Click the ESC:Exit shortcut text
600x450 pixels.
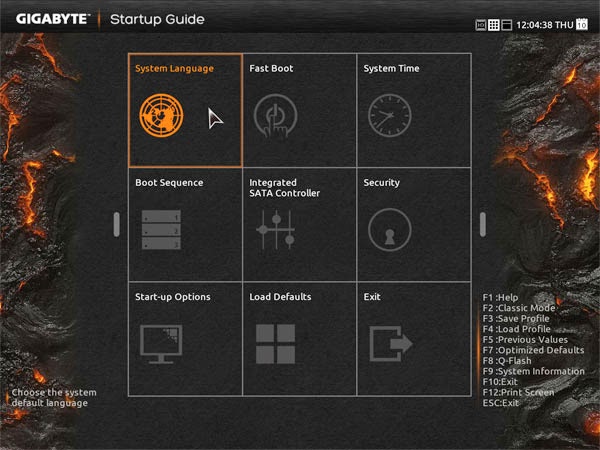pyautogui.click(x=501, y=403)
